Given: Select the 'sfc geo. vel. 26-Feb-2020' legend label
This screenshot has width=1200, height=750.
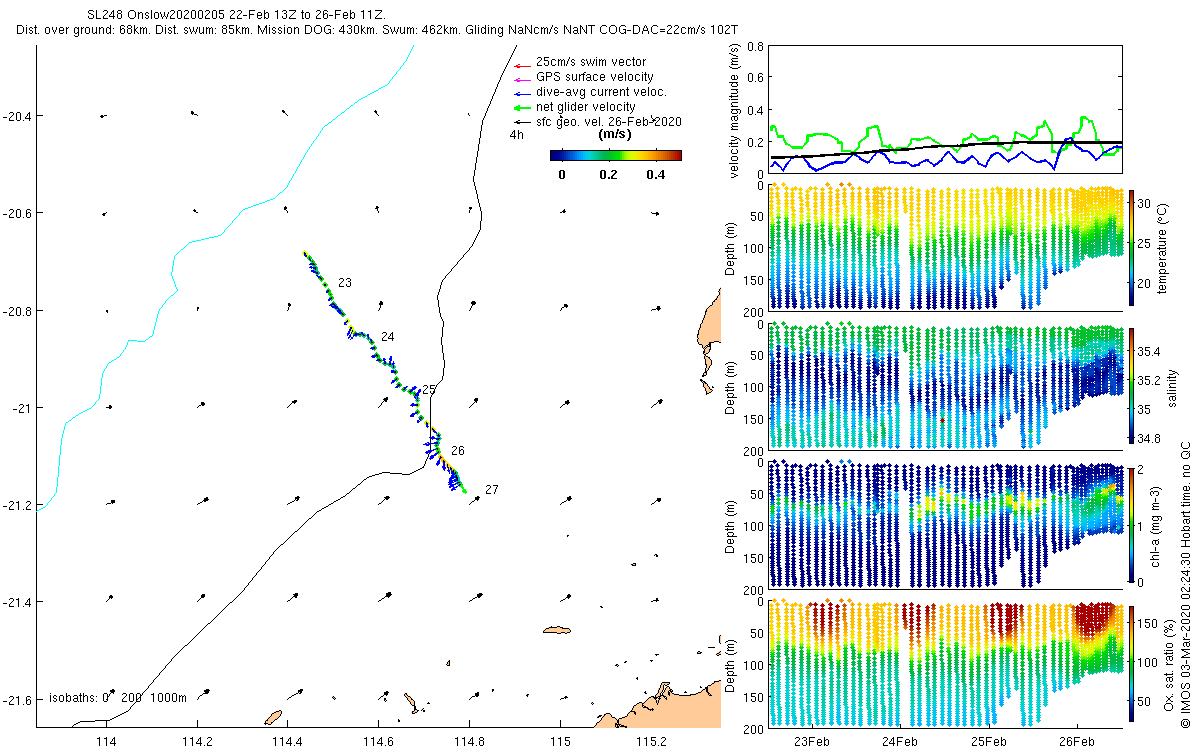Looking at the screenshot, I should click(609, 121).
